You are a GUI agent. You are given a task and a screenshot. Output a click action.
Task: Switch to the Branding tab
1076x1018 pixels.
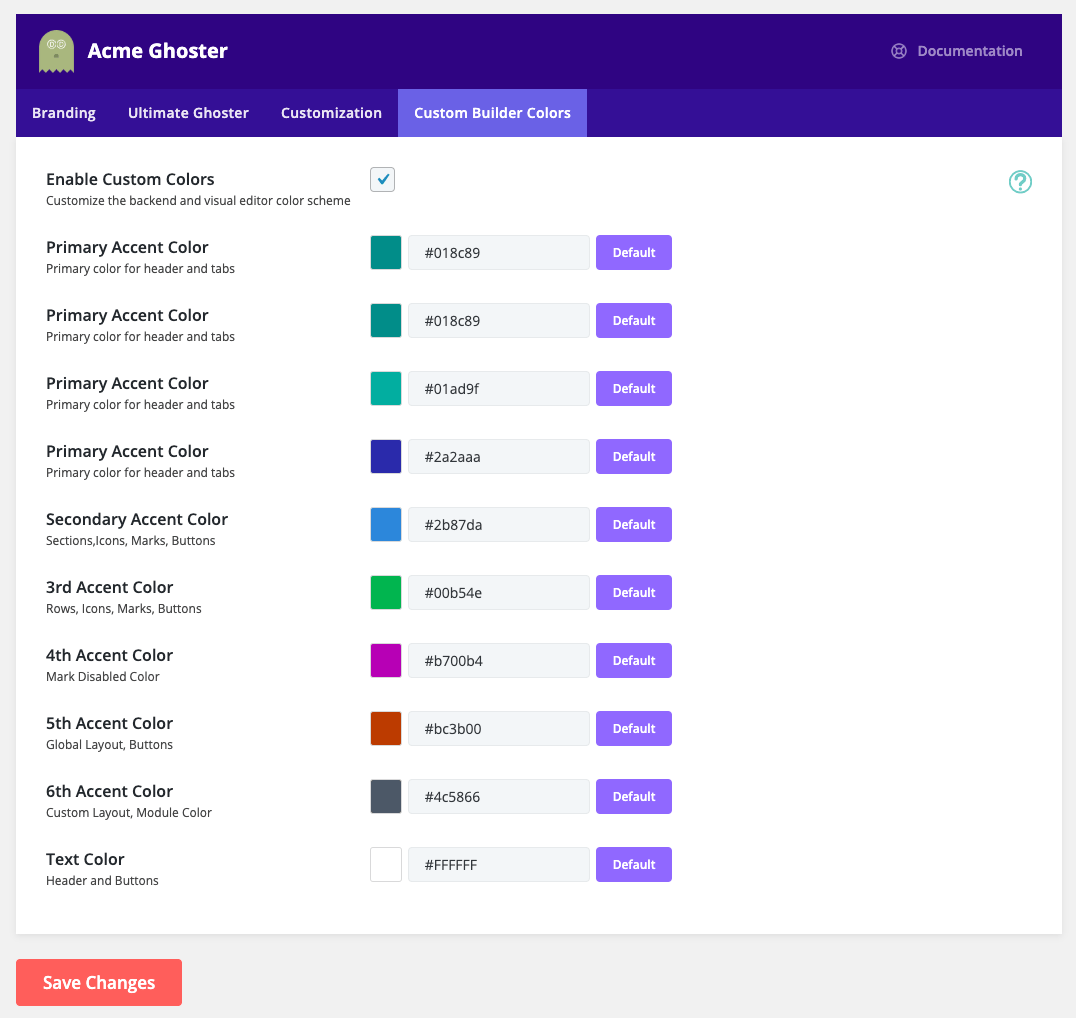tap(64, 113)
